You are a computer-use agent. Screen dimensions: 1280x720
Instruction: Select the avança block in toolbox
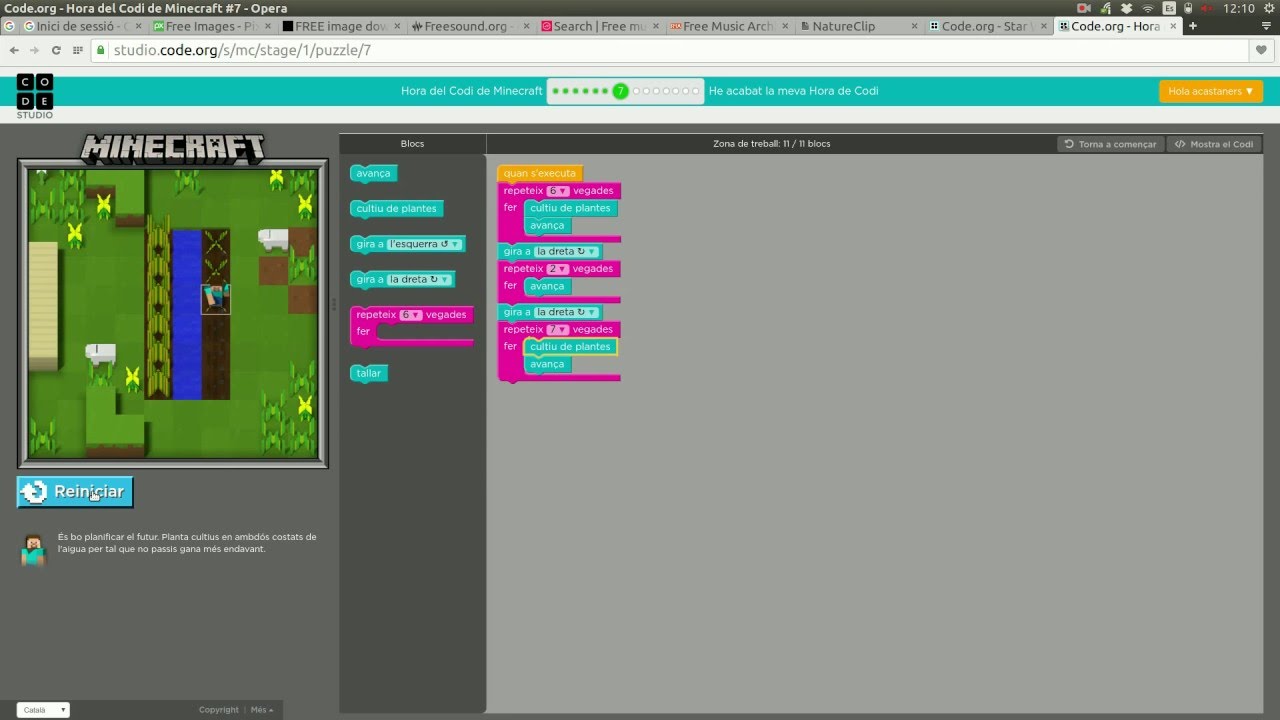coord(373,173)
